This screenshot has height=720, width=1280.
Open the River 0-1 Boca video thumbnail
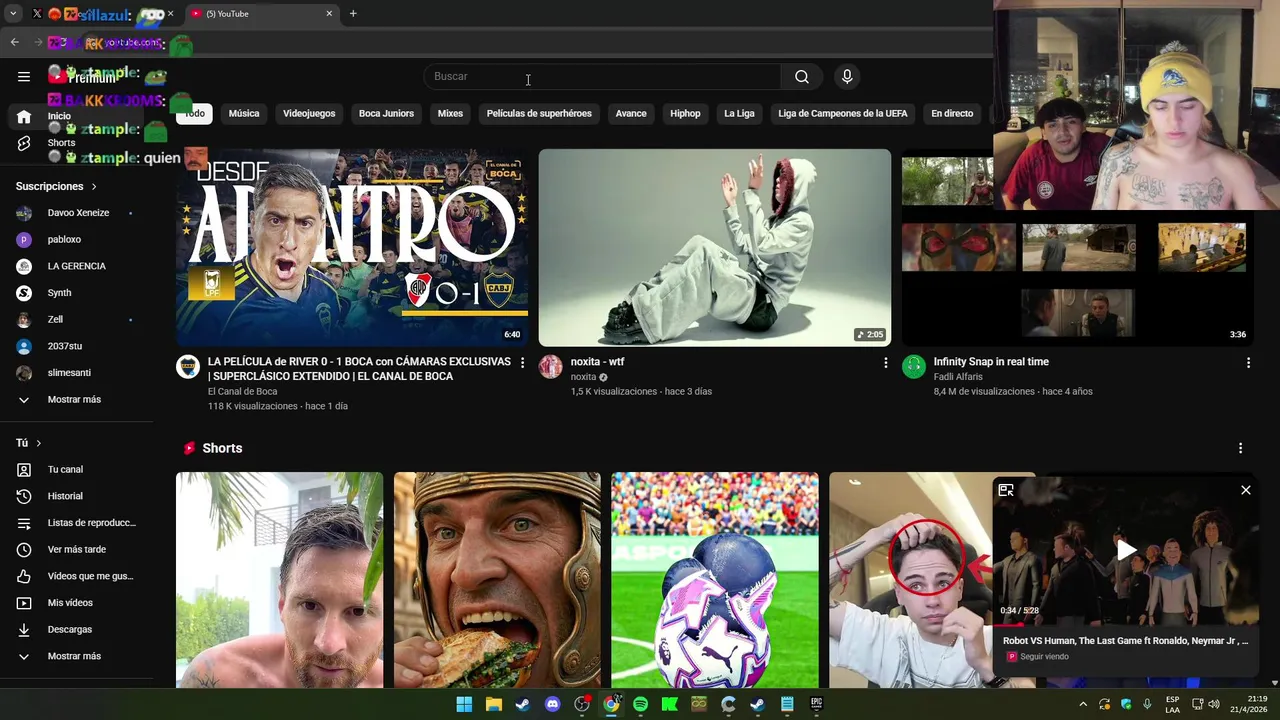click(x=352, y=247)
